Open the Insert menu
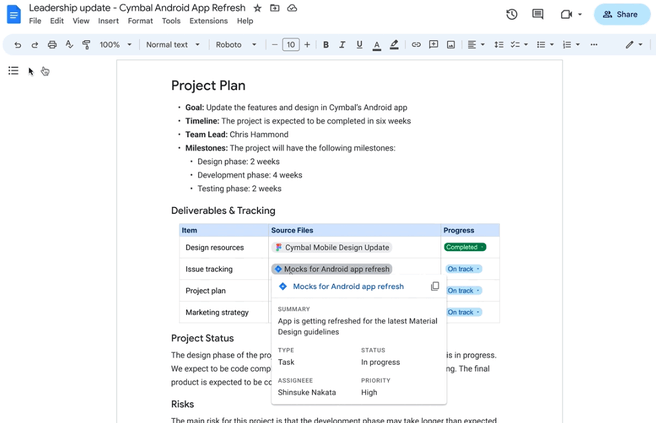The width and height of the screenshot is (656, 423). 108,21
